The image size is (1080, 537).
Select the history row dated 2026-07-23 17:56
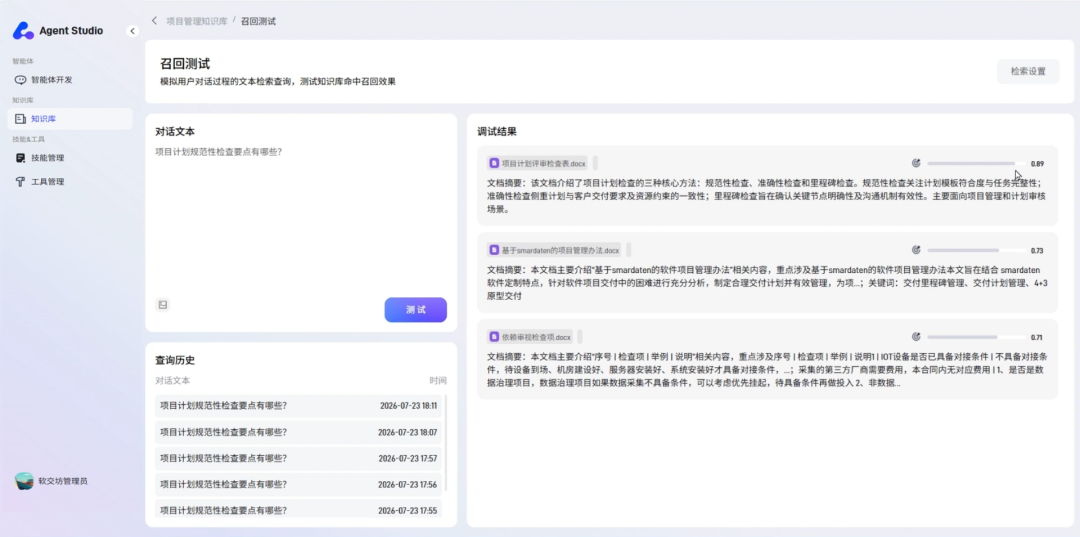pos(298,485)
